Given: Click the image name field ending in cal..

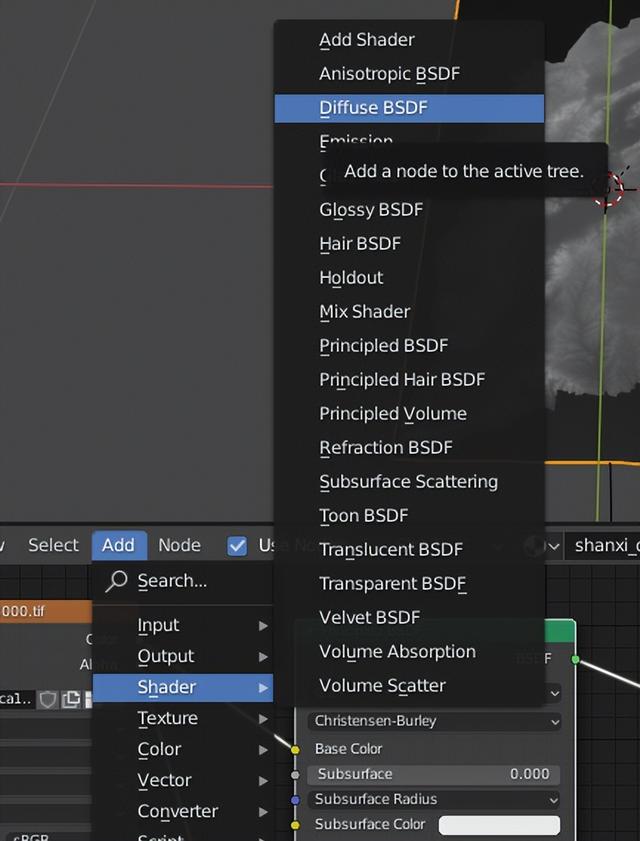Looking at the screenshot, I should coord(18,699).
